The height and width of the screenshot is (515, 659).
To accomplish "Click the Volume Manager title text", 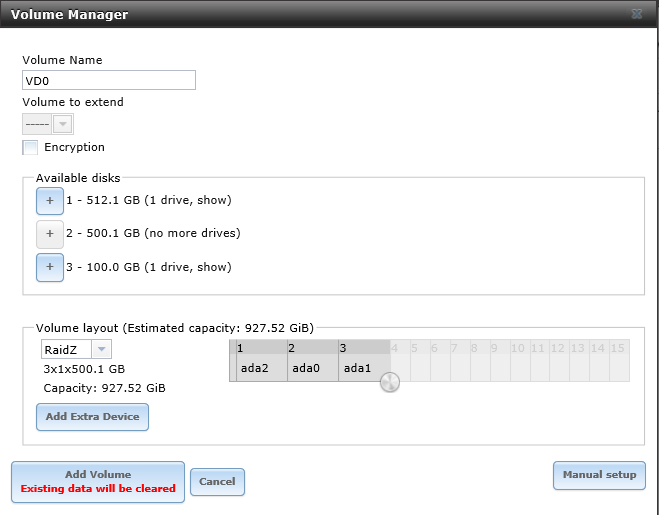I will coord(69,14).
